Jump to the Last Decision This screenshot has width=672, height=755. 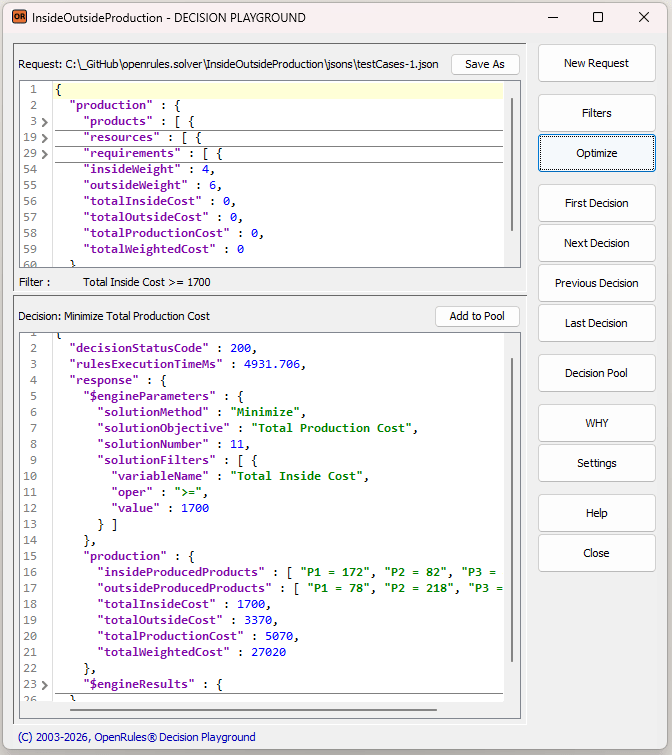(596, 323)
